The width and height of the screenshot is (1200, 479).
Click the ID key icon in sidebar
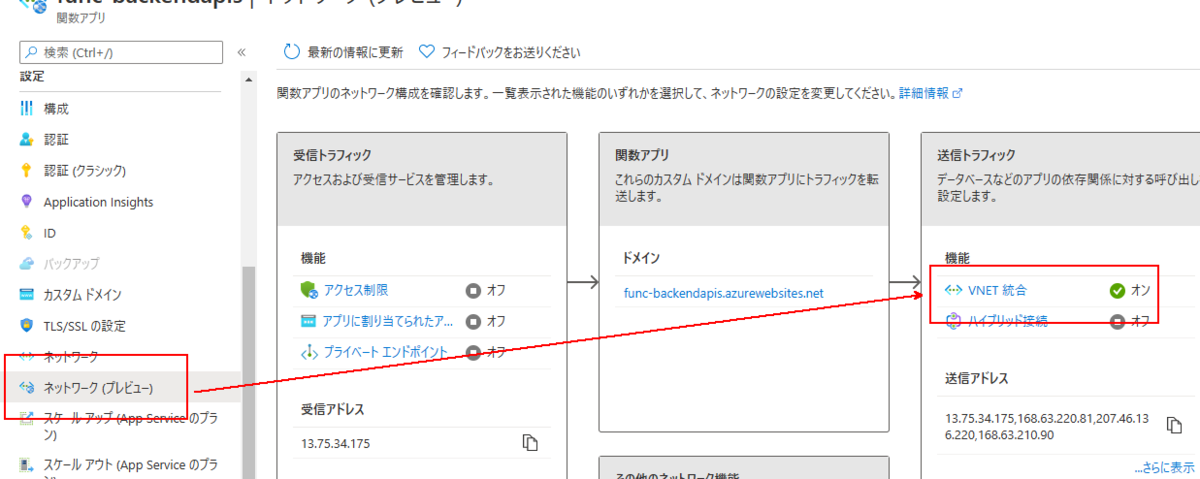27,233
